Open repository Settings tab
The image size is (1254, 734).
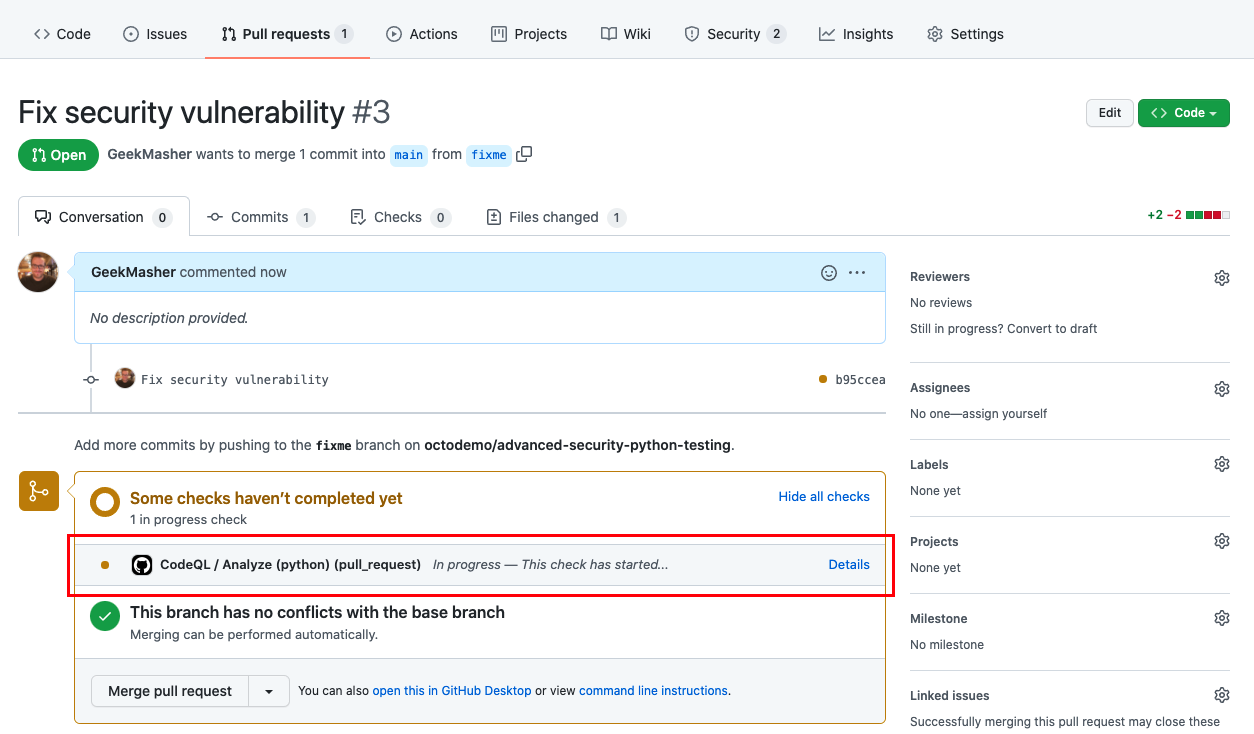(x=965, y=34)
